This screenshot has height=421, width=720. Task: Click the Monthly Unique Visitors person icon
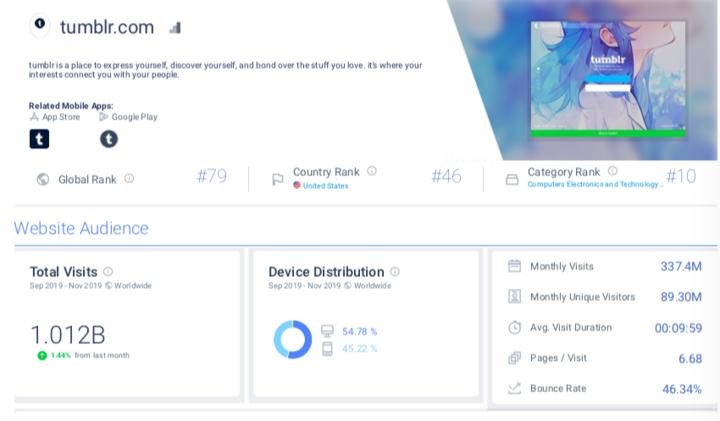coord(514,297)
